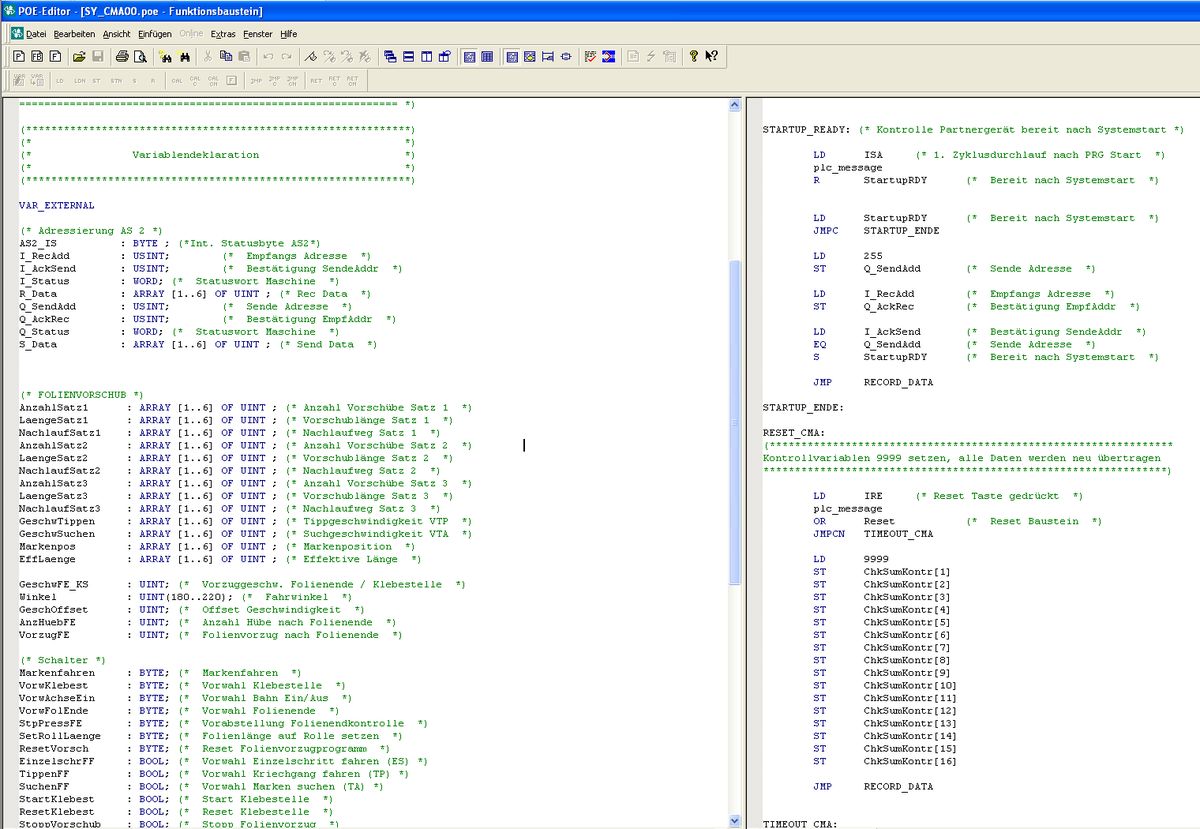Insert LDN instruction from the IL toolbar
Image resolution: width=1200 pixels, height=829 pixels.
click(80, 80)
